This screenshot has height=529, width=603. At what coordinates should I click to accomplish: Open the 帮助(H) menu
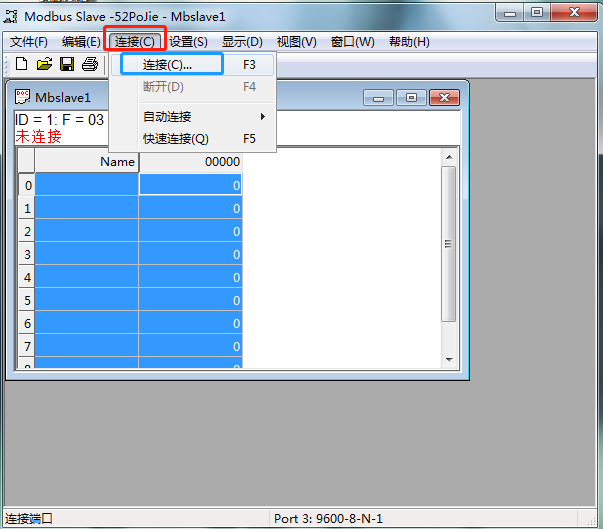[x=409, y=42]
